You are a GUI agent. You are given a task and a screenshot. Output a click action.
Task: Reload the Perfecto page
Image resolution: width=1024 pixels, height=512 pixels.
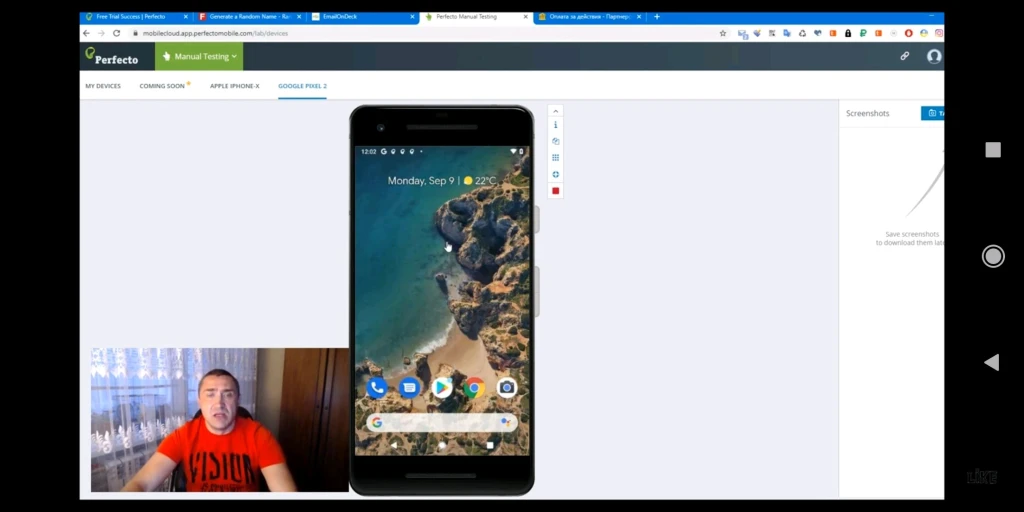[x=116, y=33]
